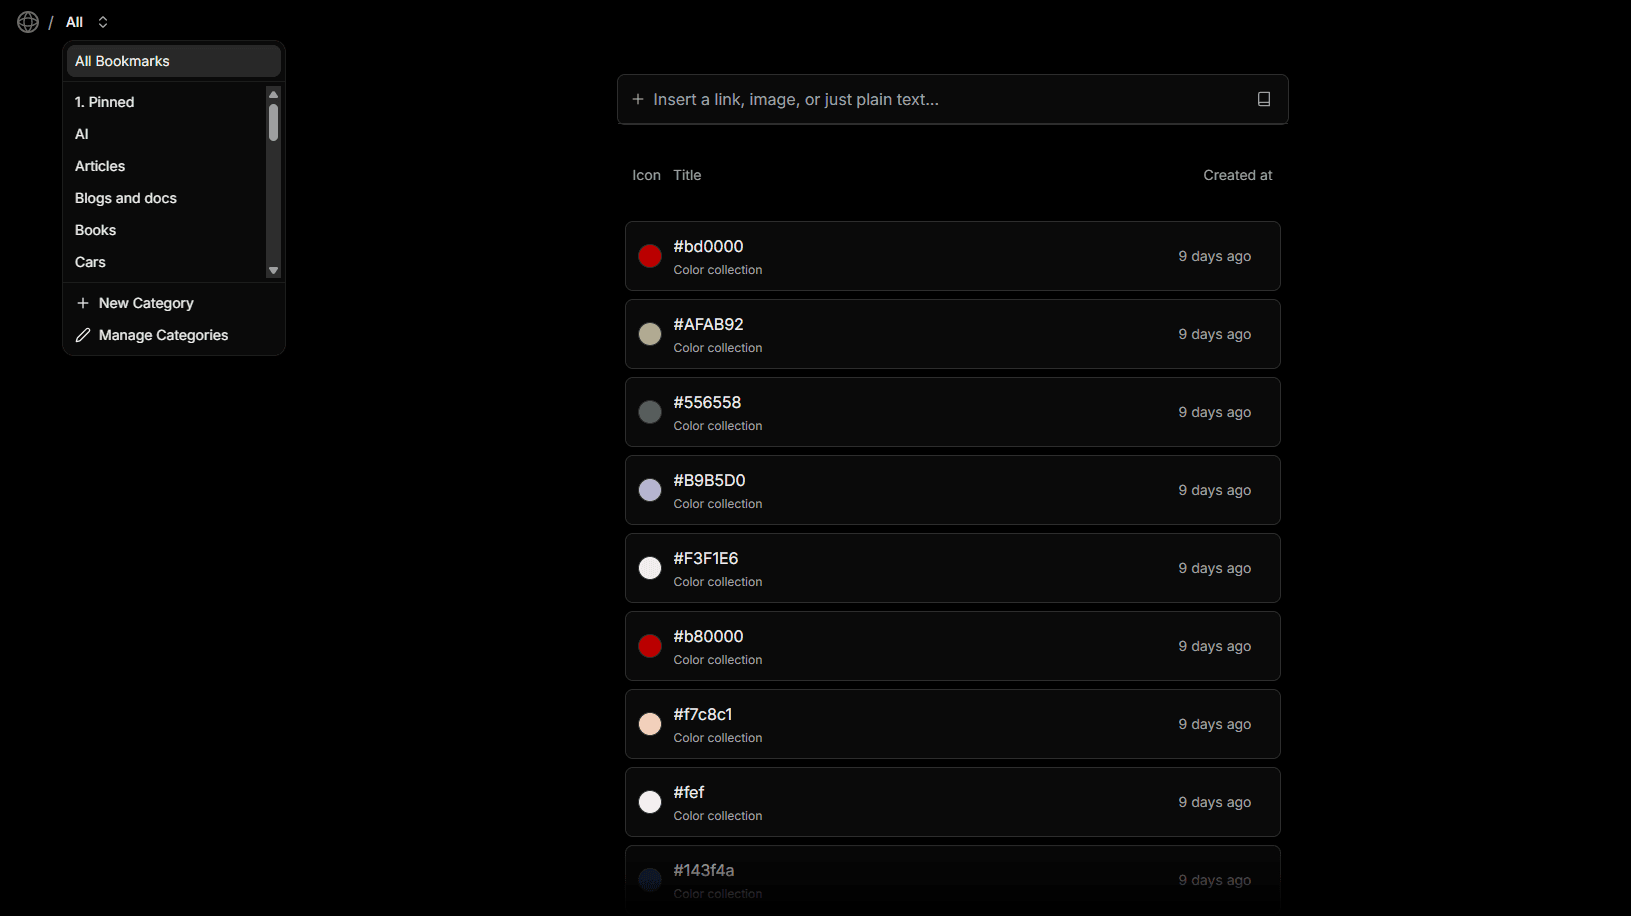The height and width of the screenshot is (916, 1631).
Task: Open the Blogs and docs category
Action: [126, 198]
